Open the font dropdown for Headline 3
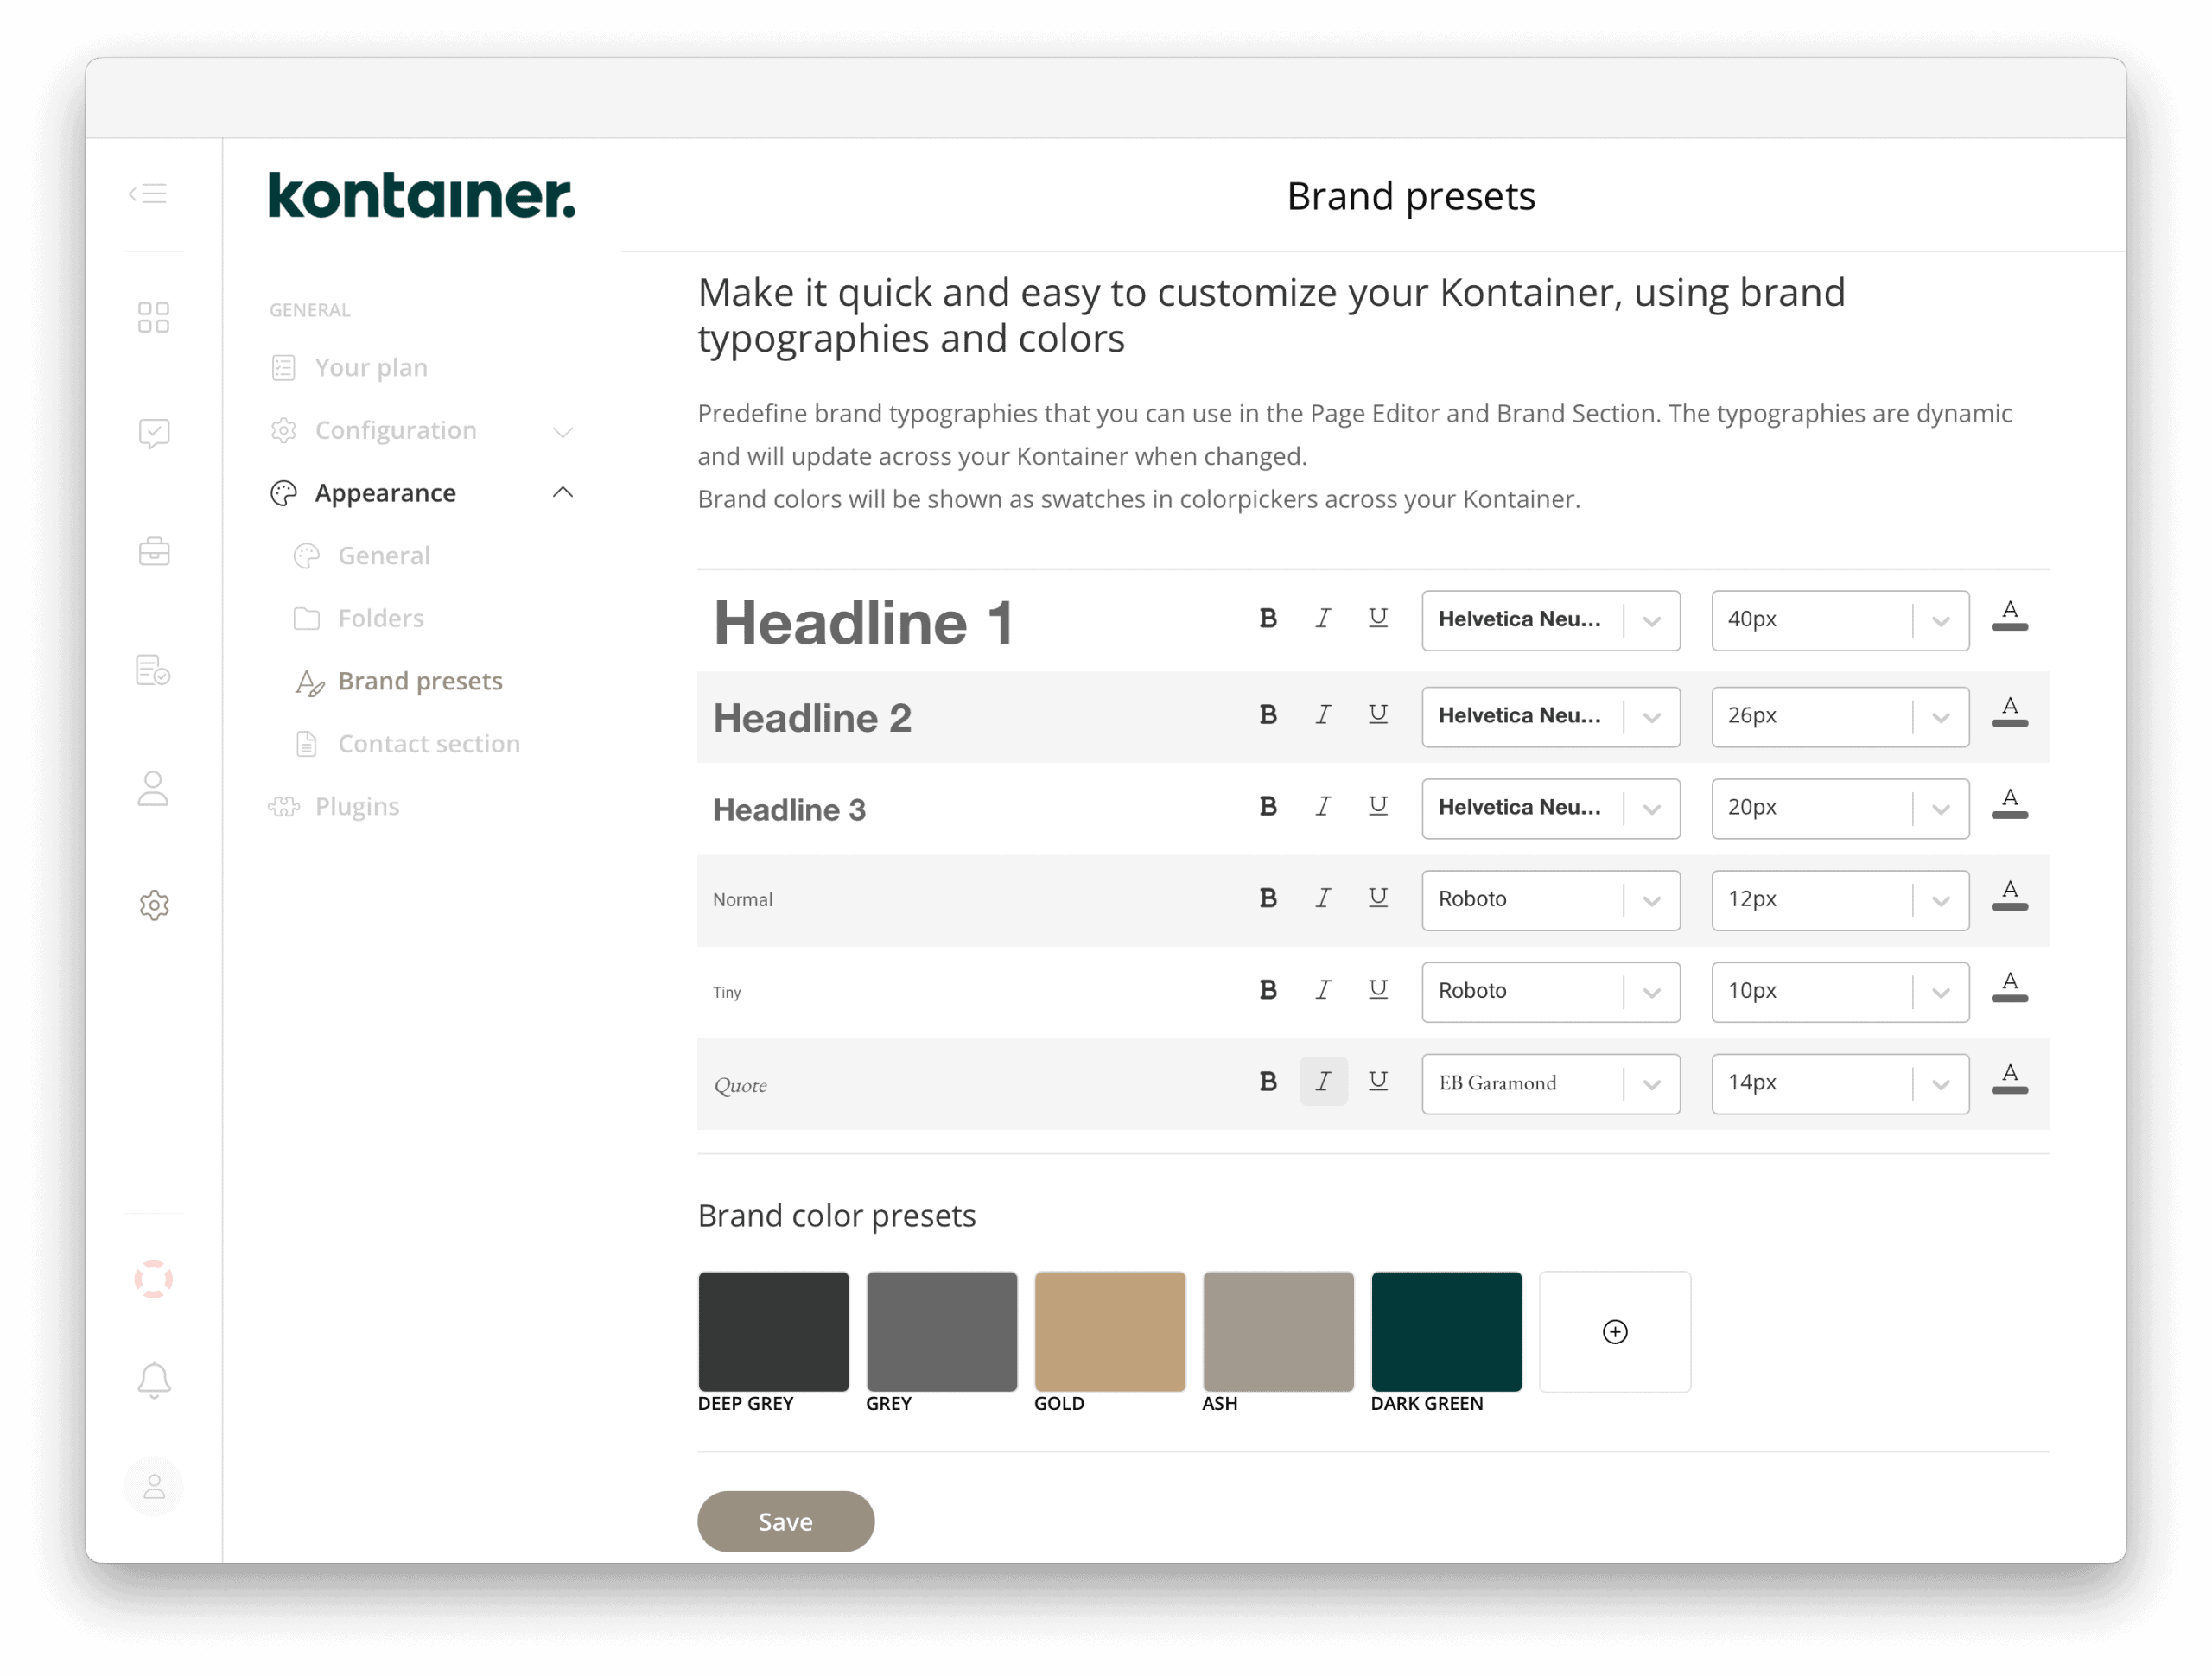 click(x=1550, y=808)
